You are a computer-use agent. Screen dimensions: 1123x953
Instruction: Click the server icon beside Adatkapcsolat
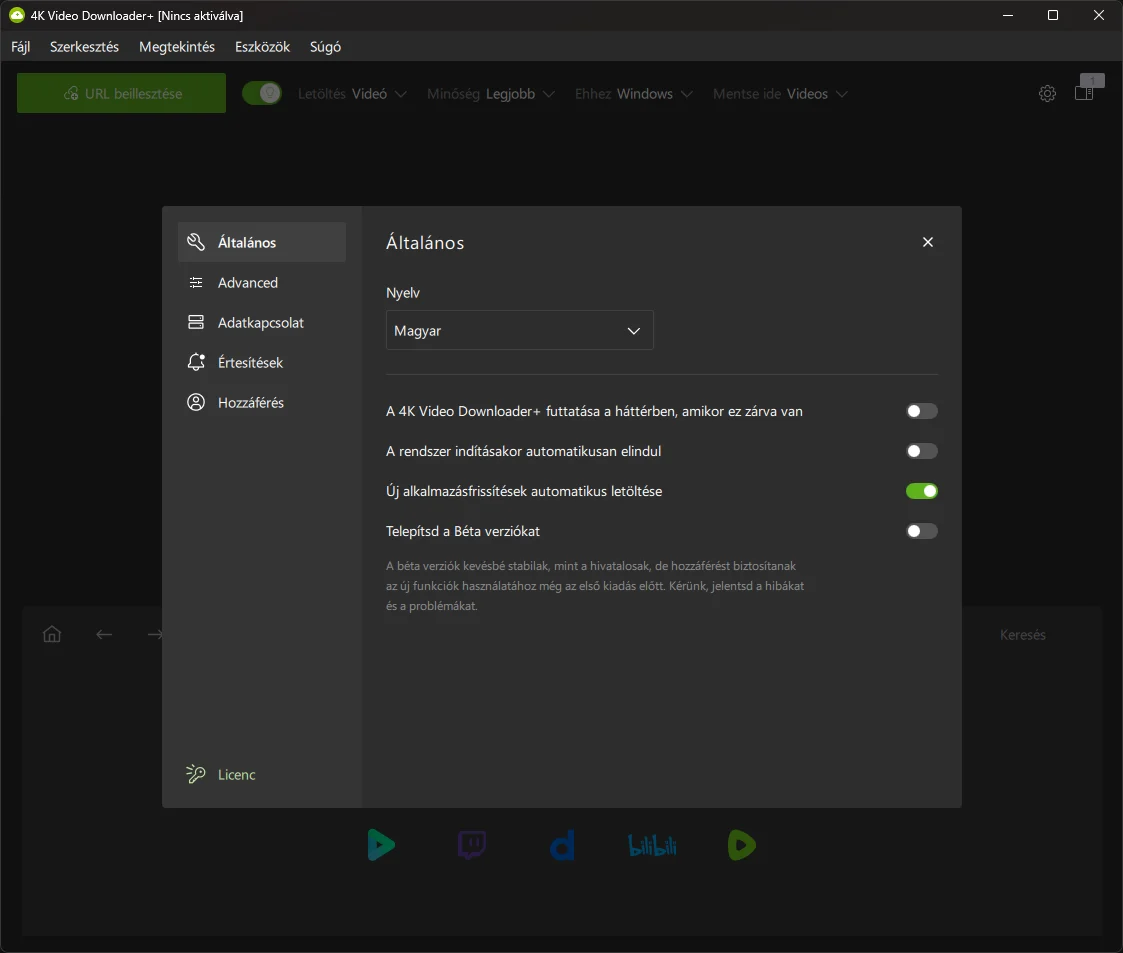(x=196, y=322)
